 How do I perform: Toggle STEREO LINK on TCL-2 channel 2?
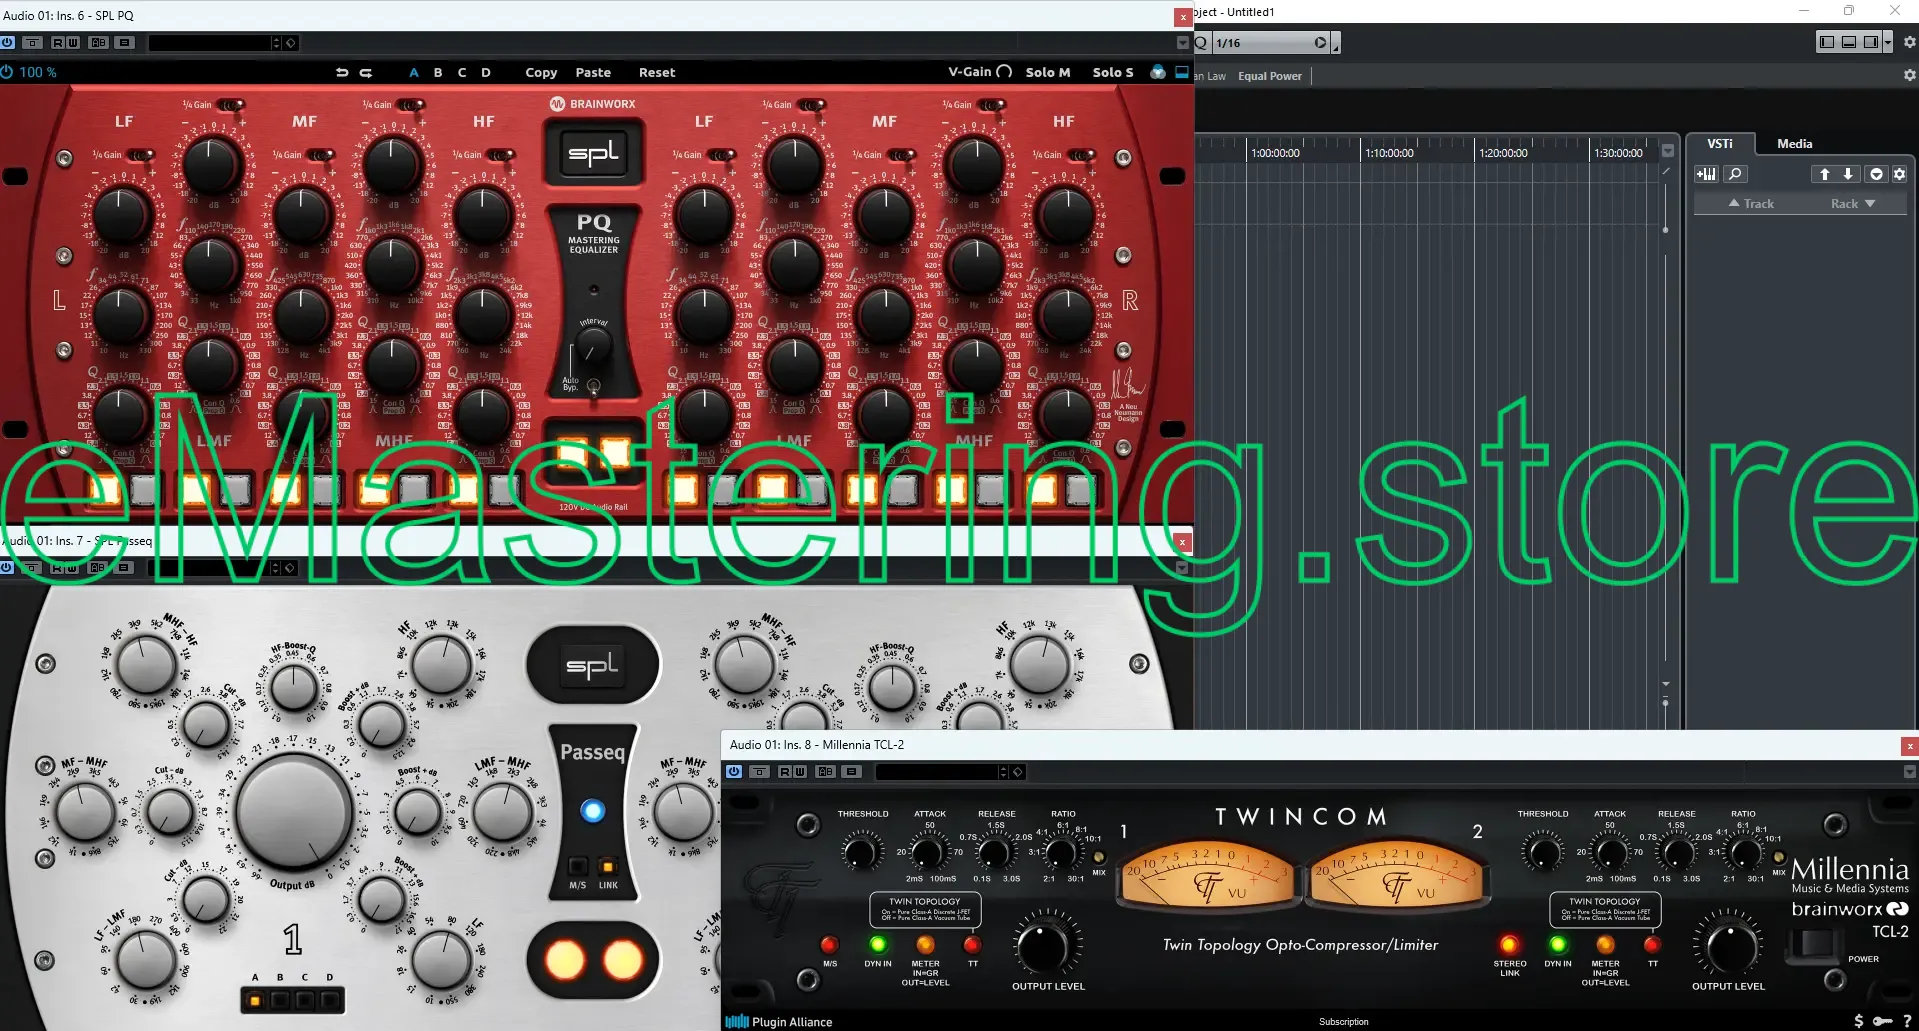[1509, 944]
